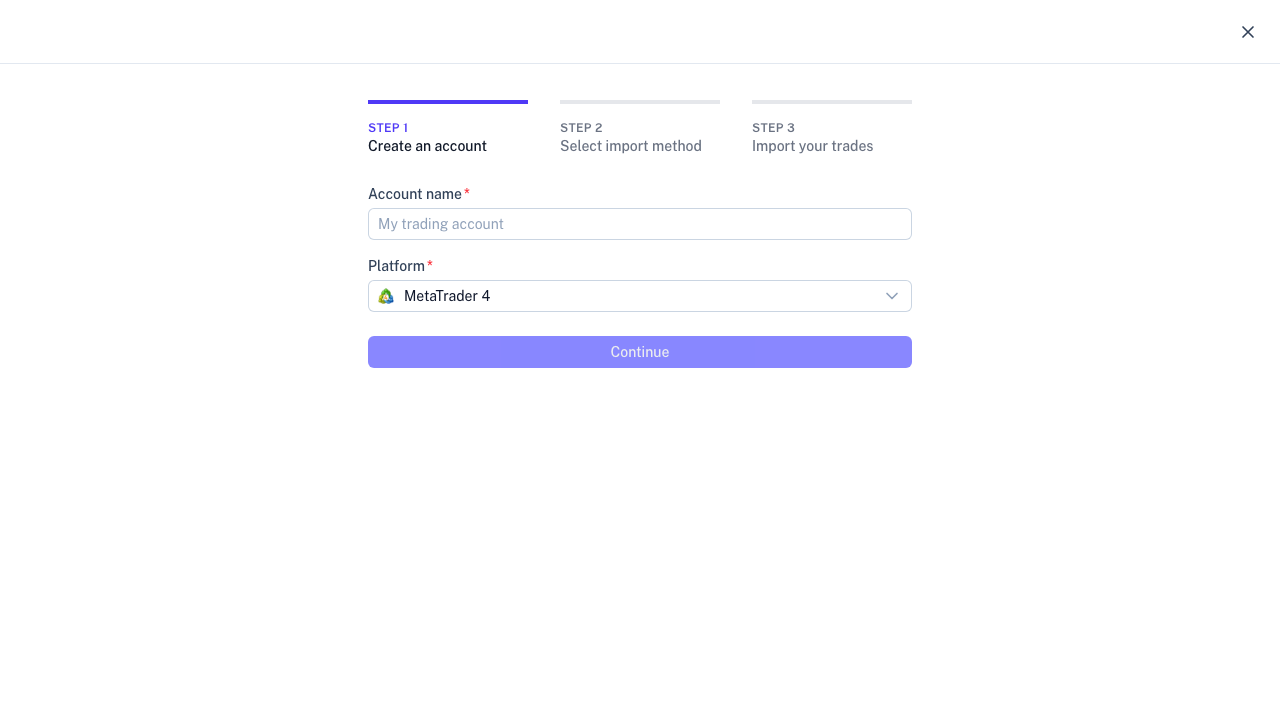Image resolution: width=1280 pixels, height=720 pixels.
Task: Click the Step 3 progress bar
Action: point(831,101)
